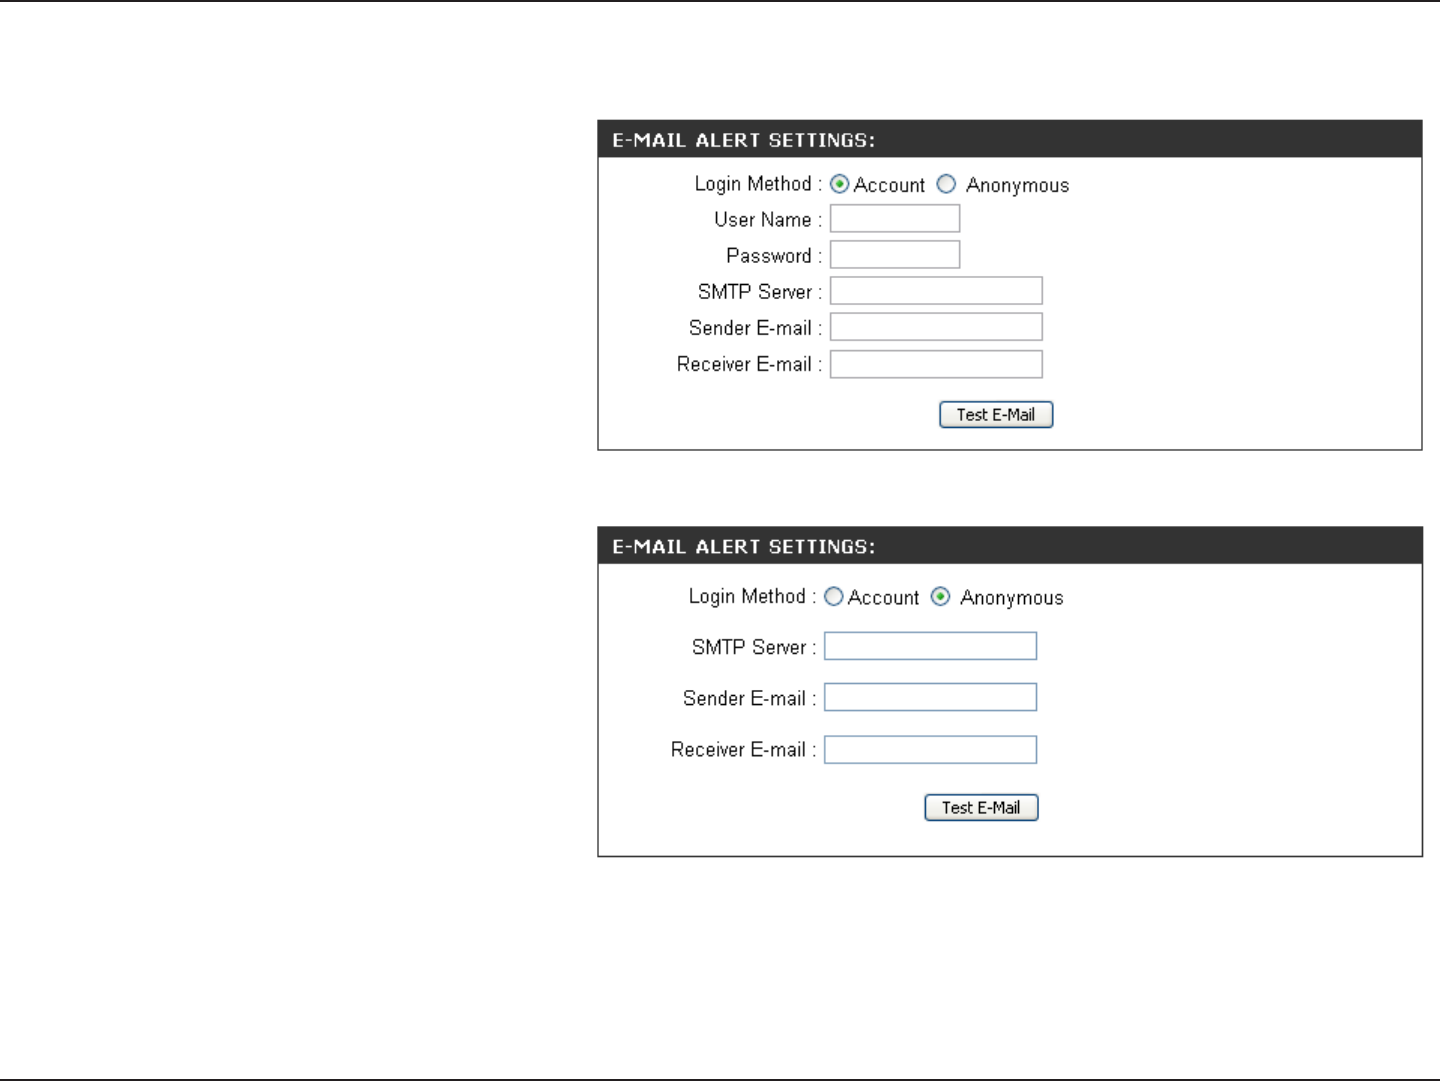Click the Password input field

(895, 255)
